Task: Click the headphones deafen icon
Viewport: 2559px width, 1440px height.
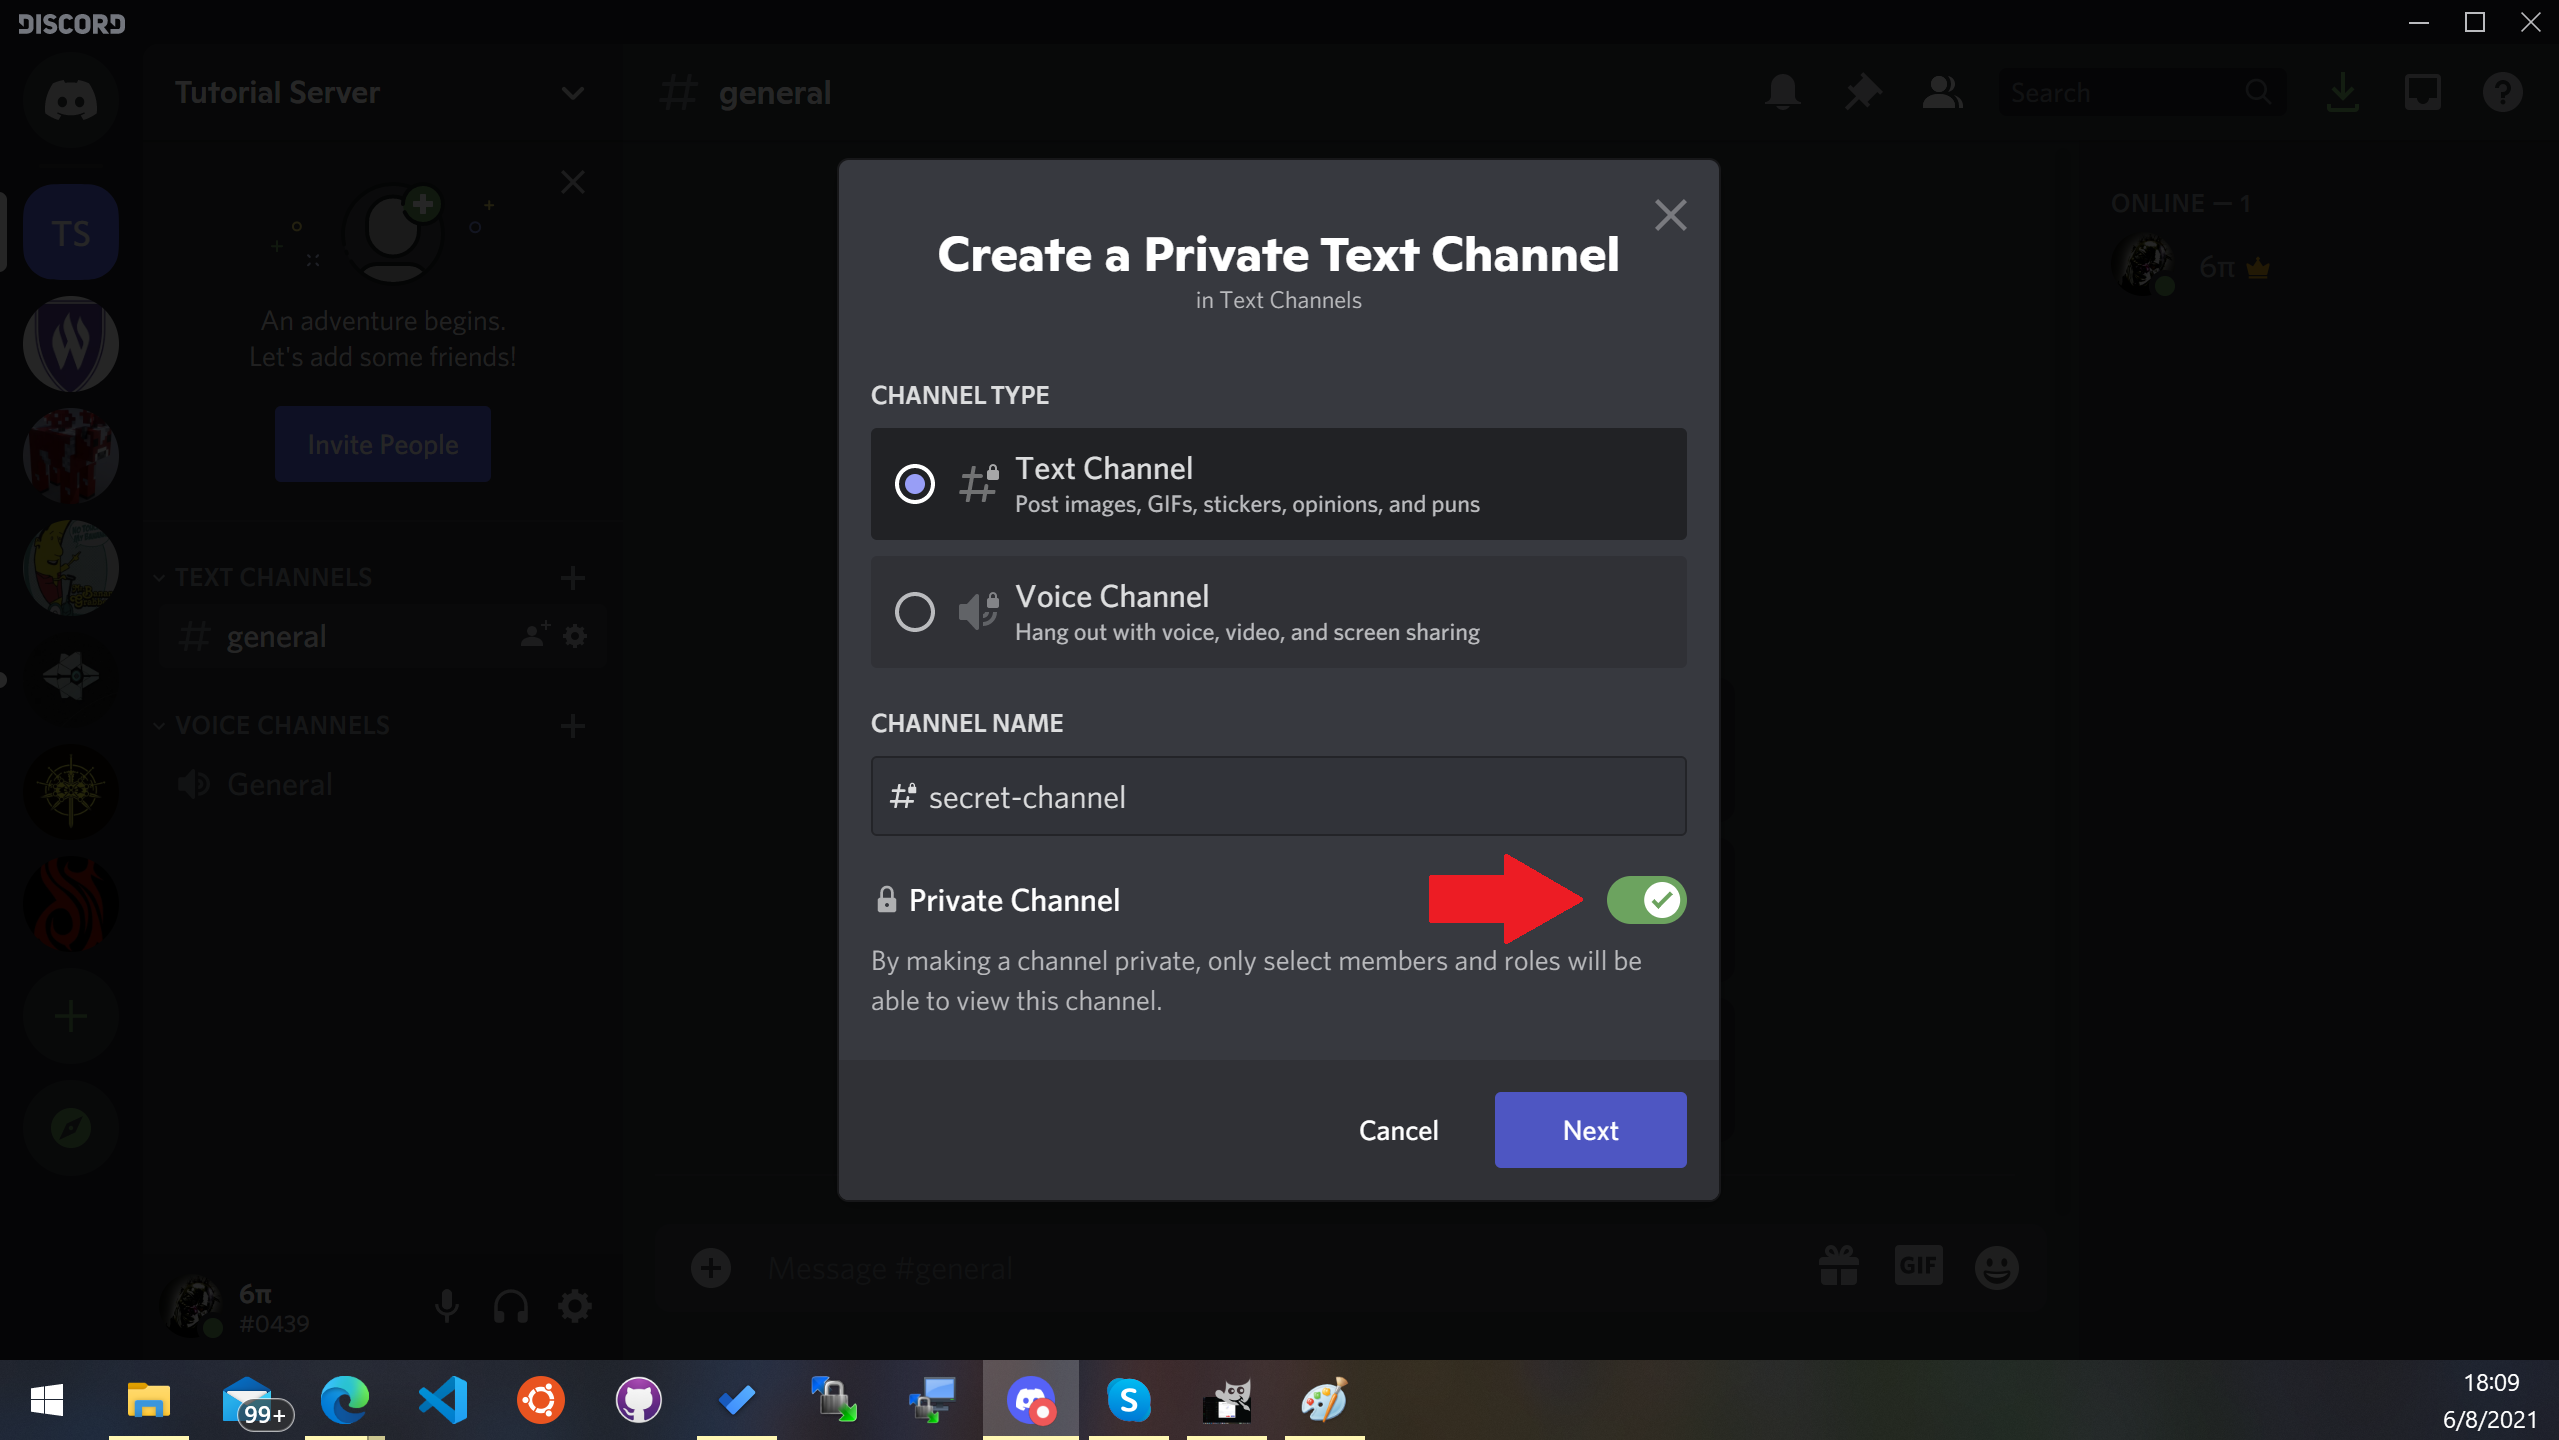Action: coord(511,1306)
